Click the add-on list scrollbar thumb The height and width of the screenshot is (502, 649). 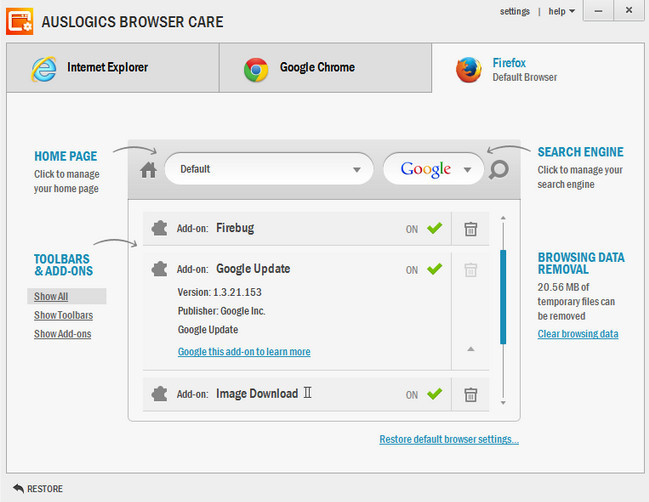pyautogui.click(x=503, y=300)
